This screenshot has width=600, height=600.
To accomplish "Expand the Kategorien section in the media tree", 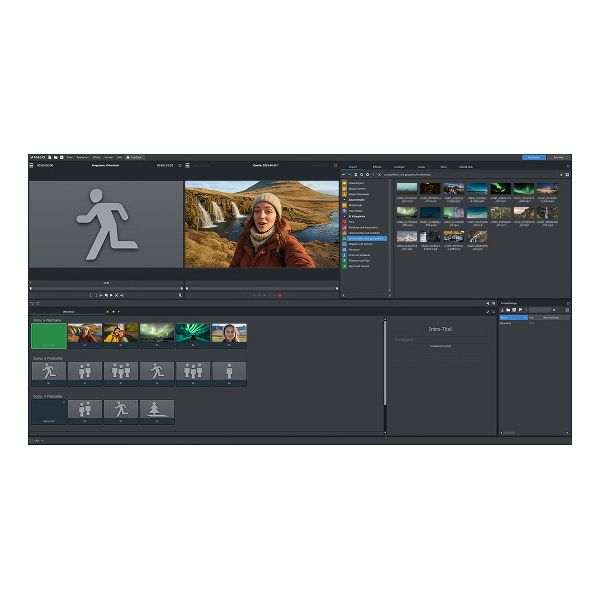I will pos(357,216).
